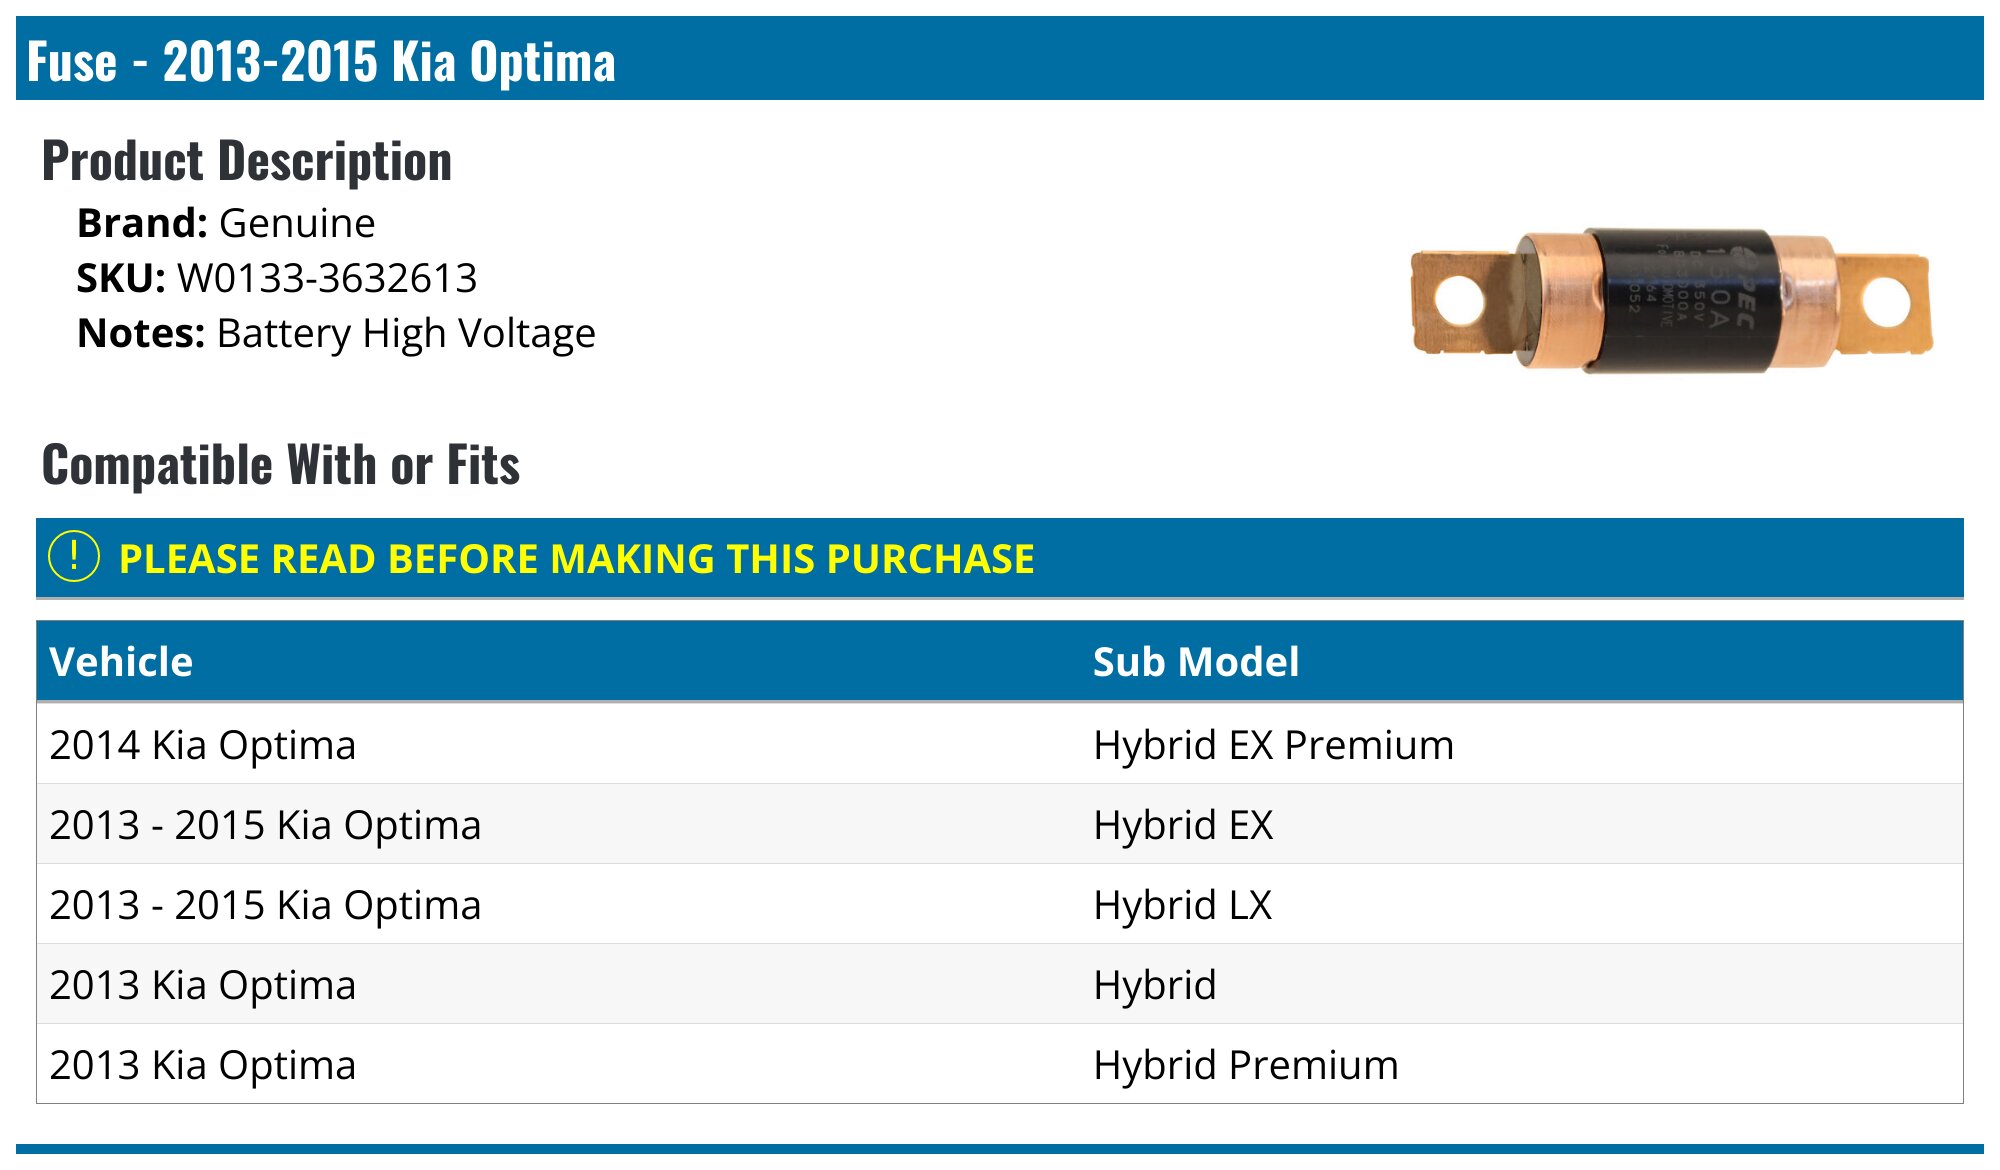Click the 2013 Kia Optima Hybrid Premium vehicle cell

tap(203, 1065)
